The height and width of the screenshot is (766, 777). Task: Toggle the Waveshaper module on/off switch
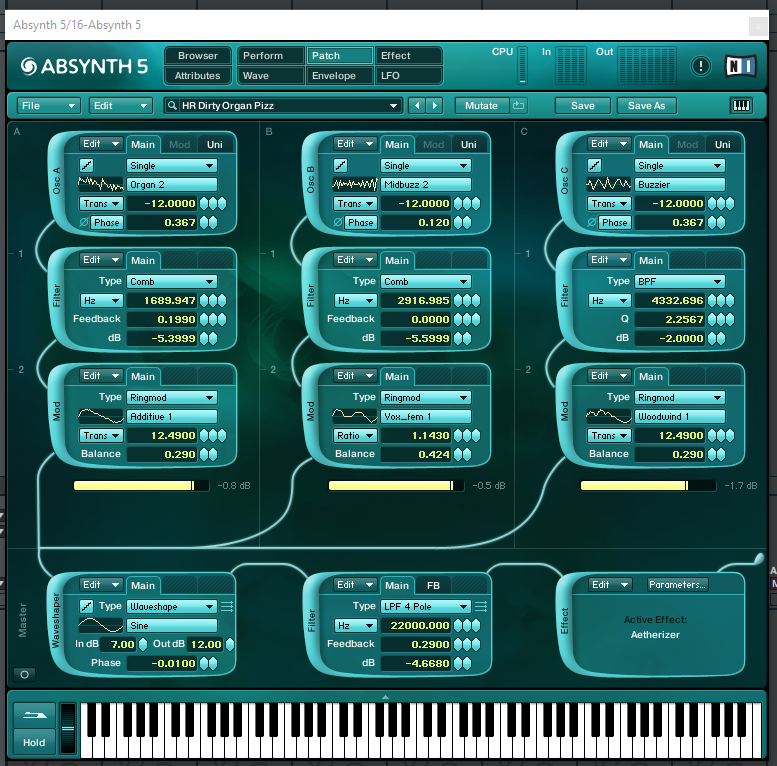pyautogui.click(x=86, y=606)
